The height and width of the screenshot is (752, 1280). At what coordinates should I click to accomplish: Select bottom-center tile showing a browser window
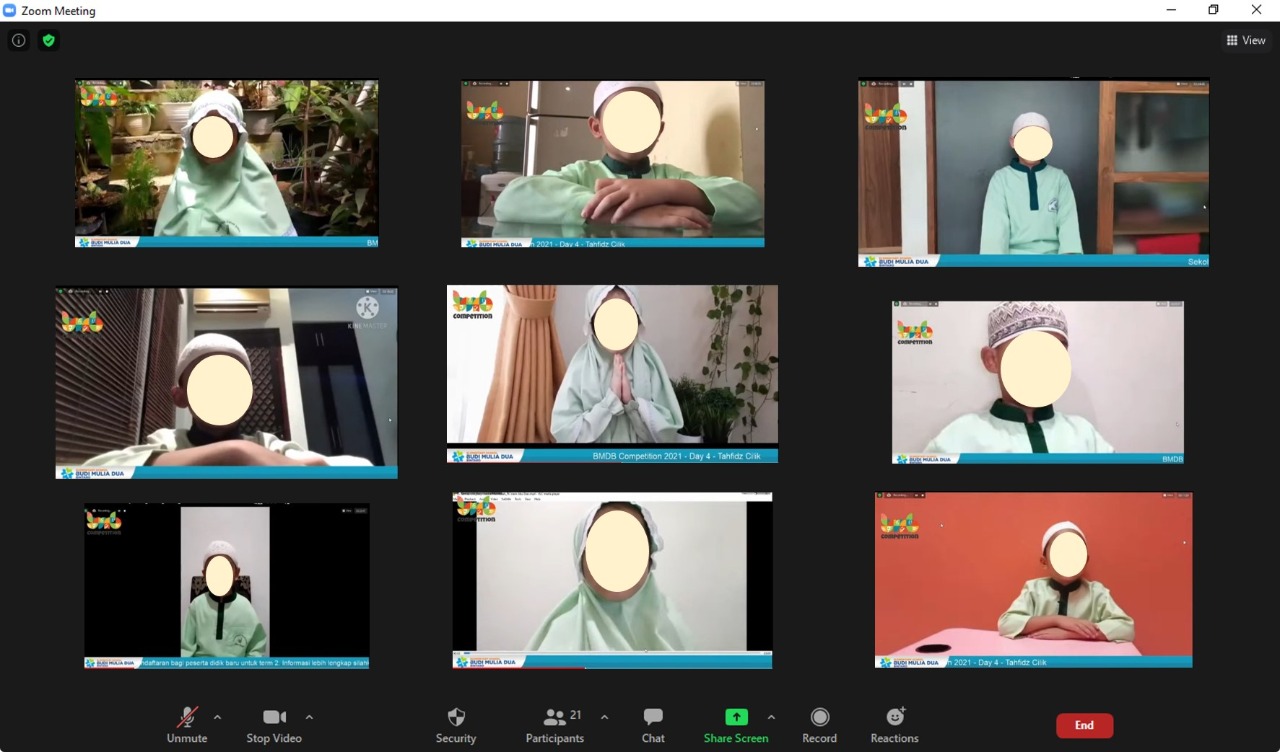[612, 580]
